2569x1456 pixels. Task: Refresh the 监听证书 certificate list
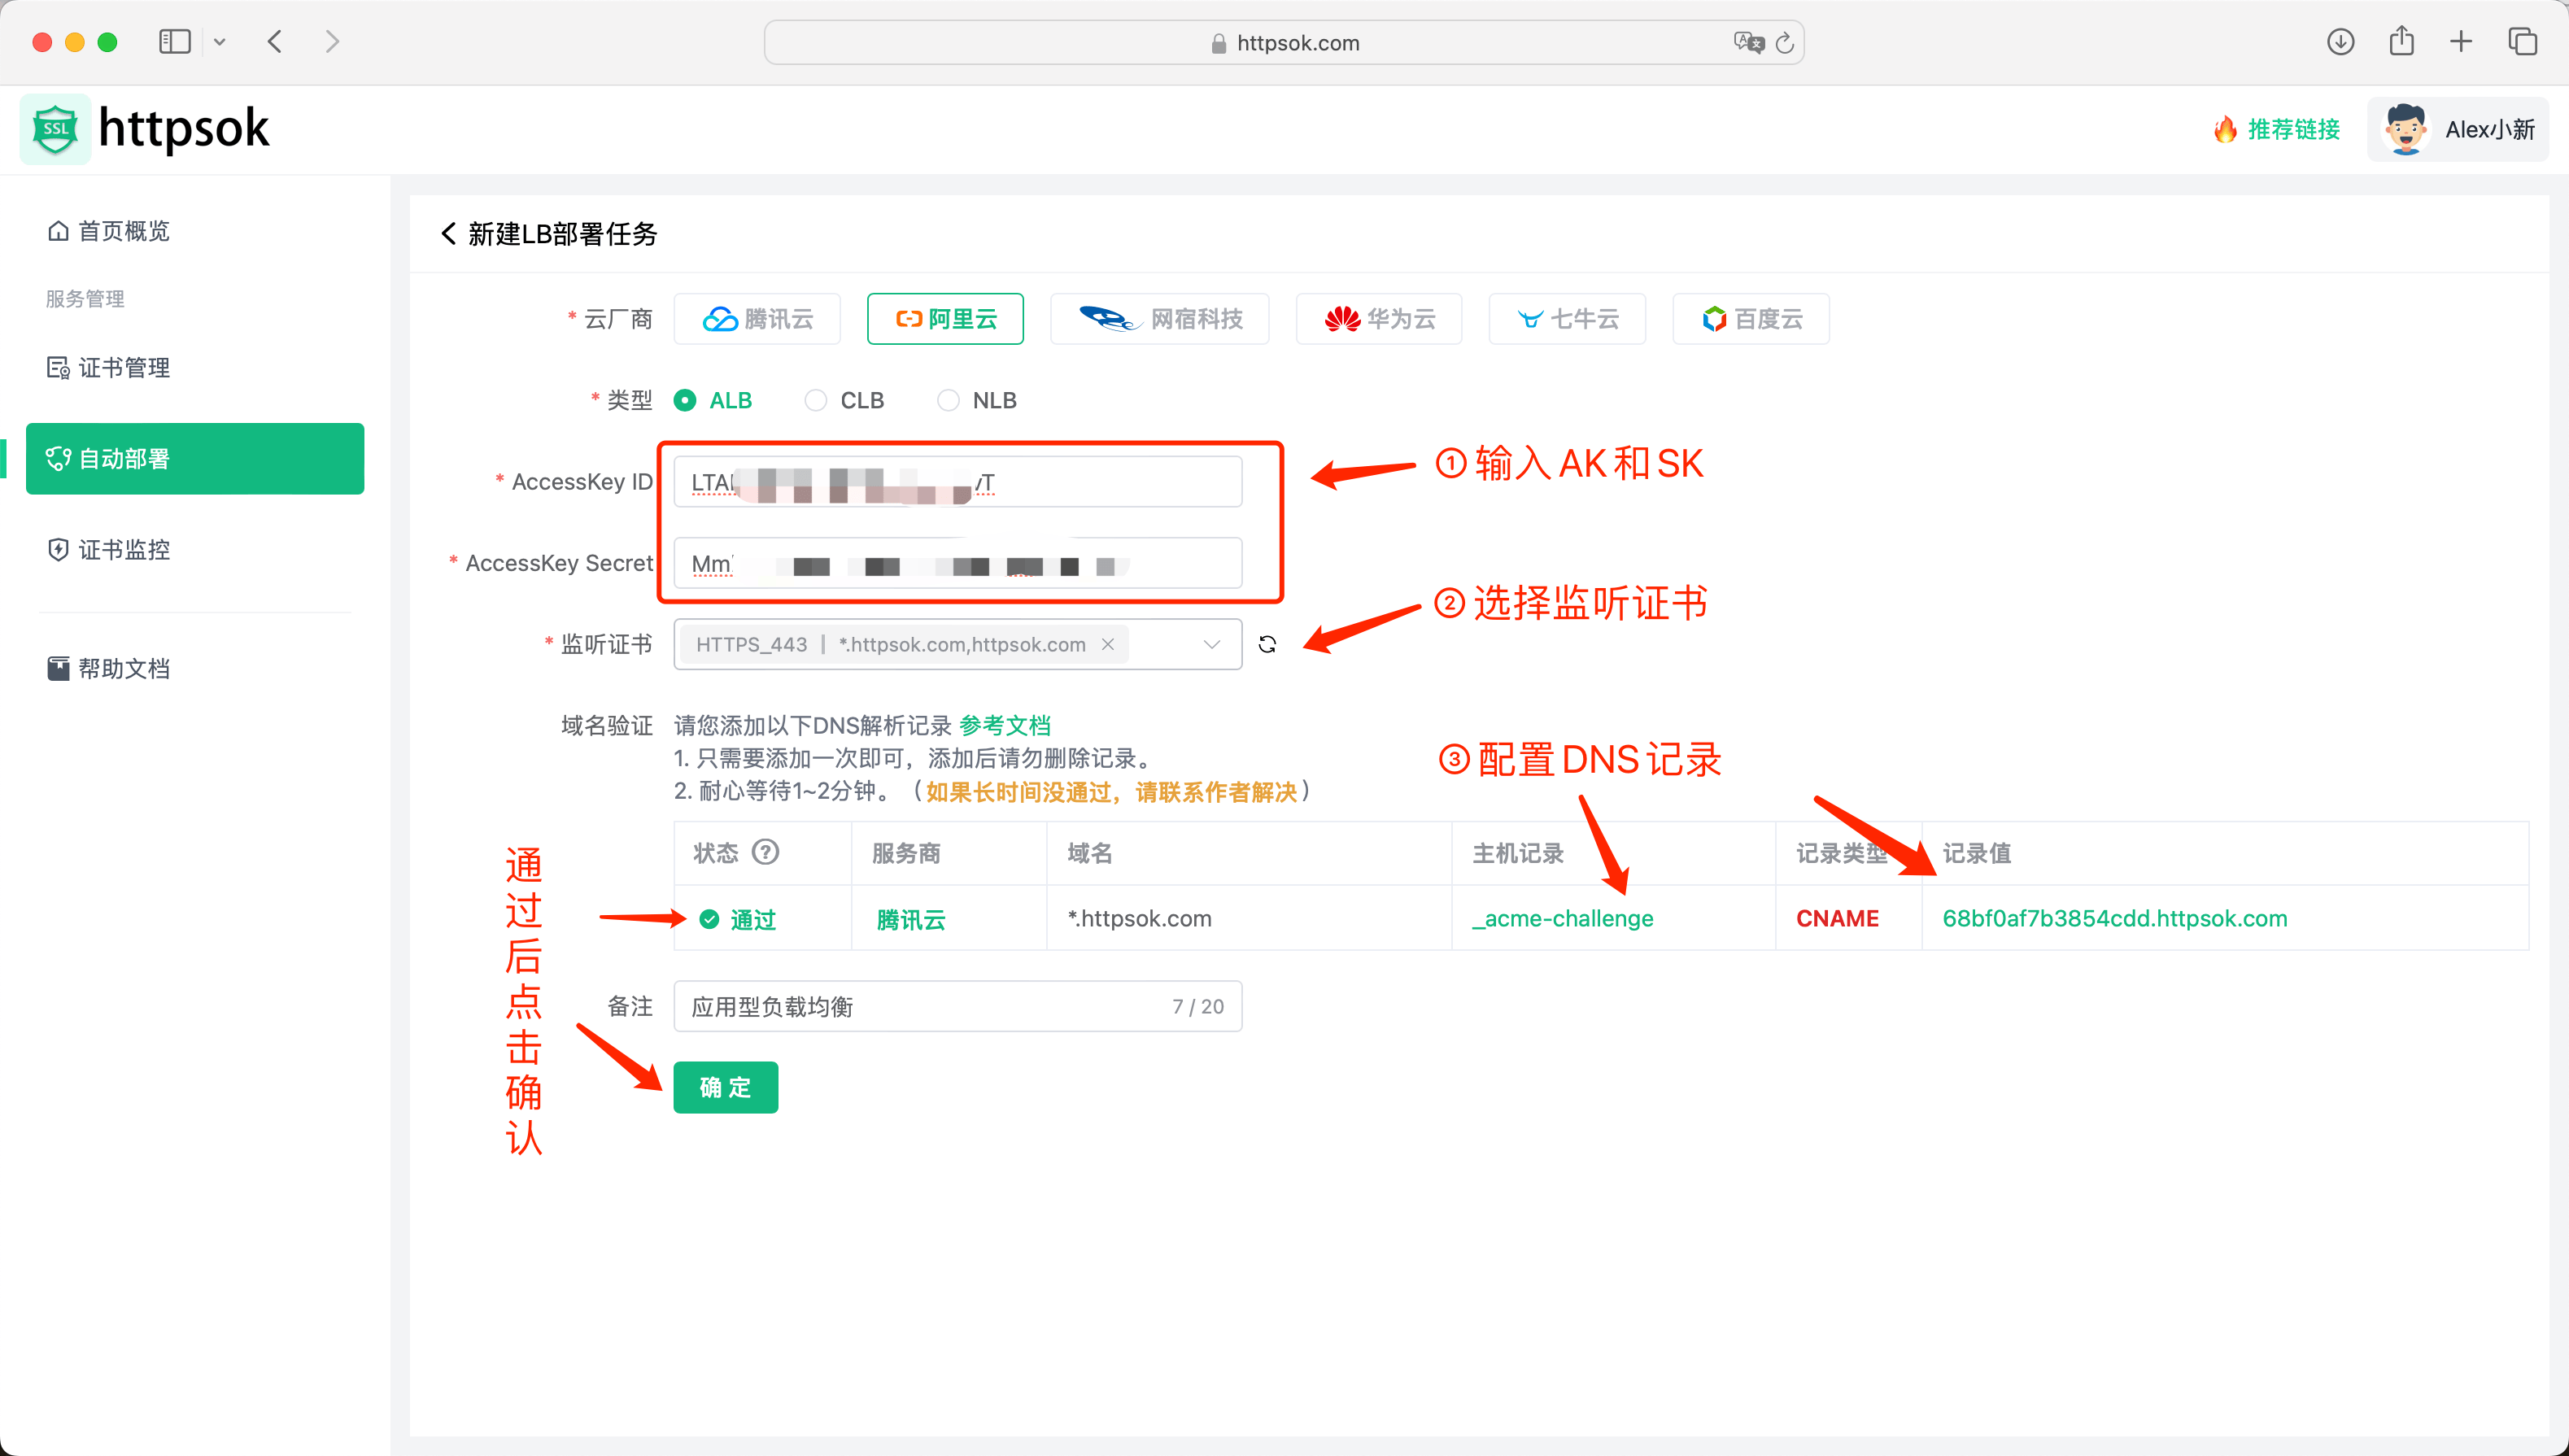coord(1267,644)
